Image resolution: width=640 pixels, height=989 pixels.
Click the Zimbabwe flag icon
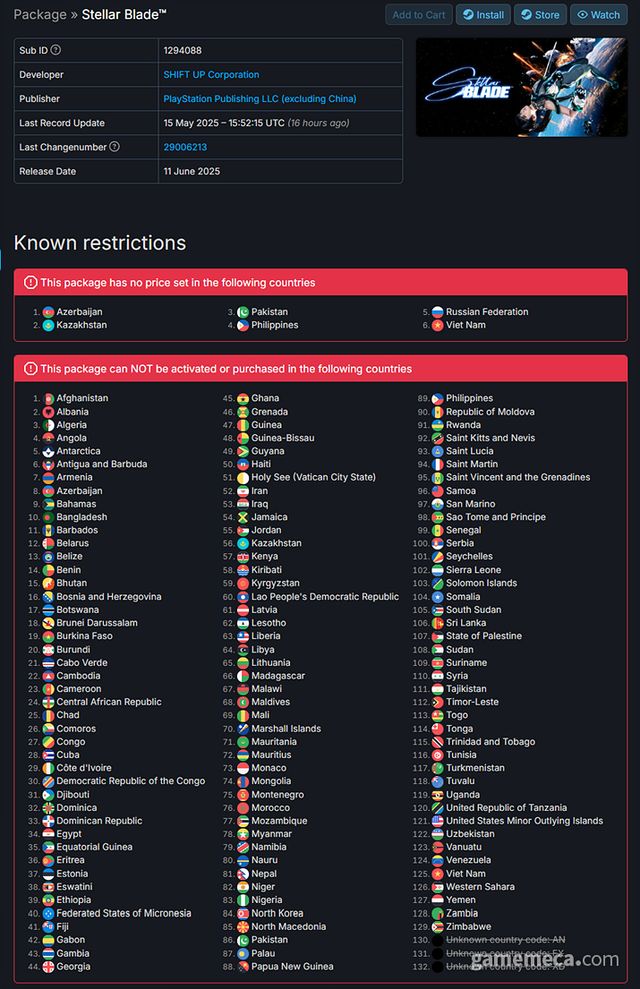coord(438,927)
